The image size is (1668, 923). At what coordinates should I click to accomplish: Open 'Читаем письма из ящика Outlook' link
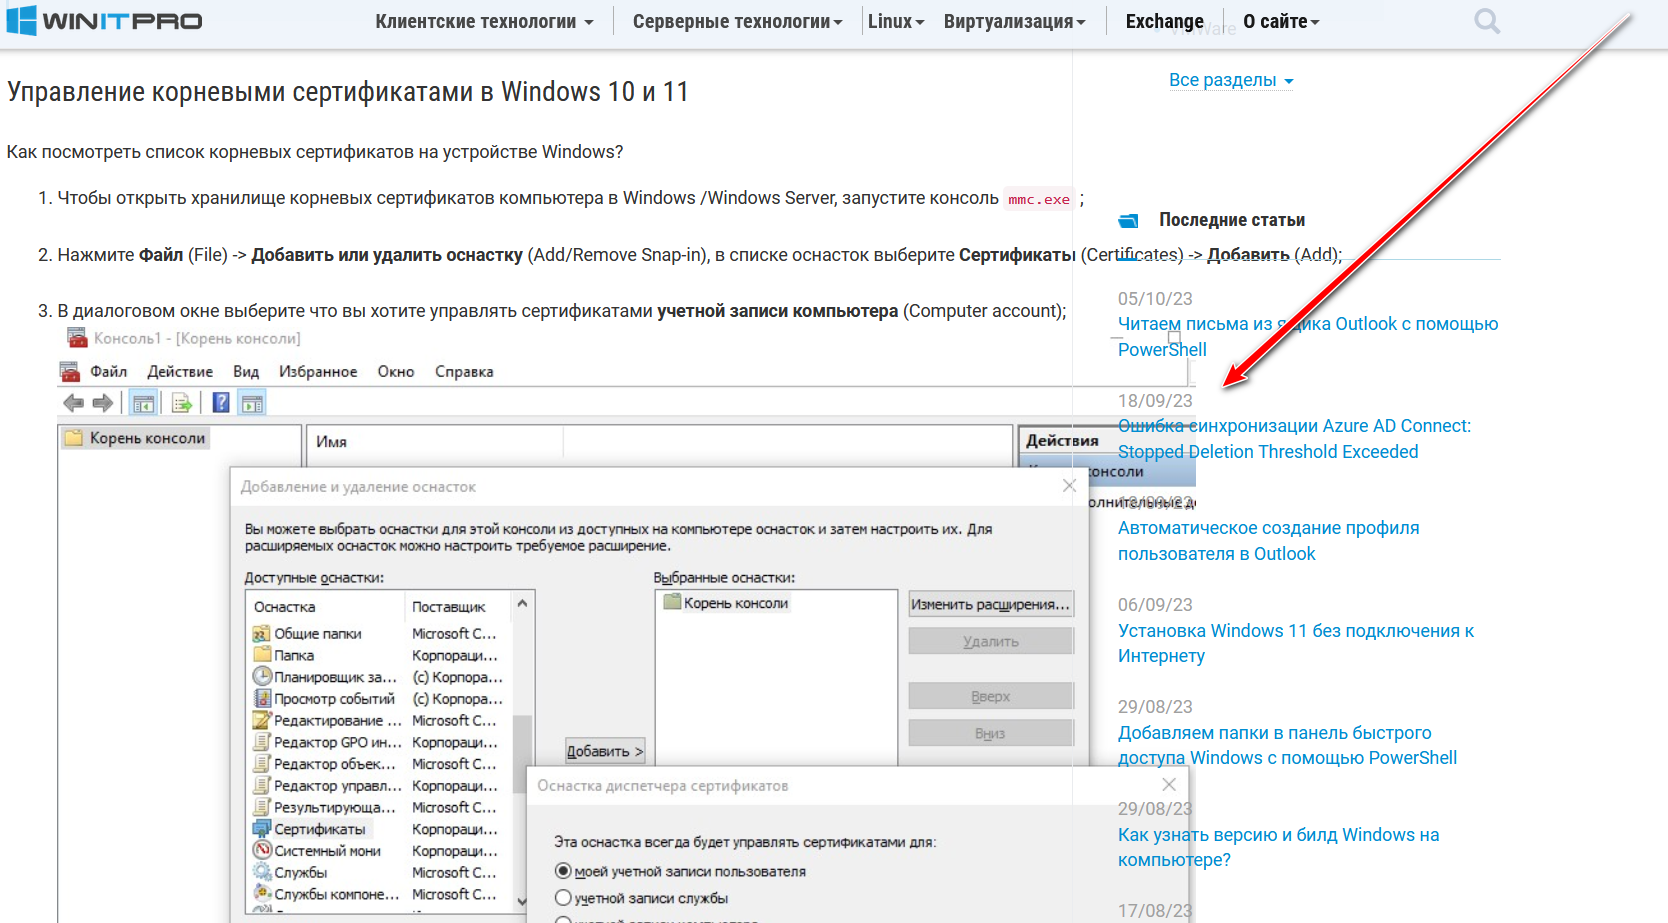coord(1308,337)
